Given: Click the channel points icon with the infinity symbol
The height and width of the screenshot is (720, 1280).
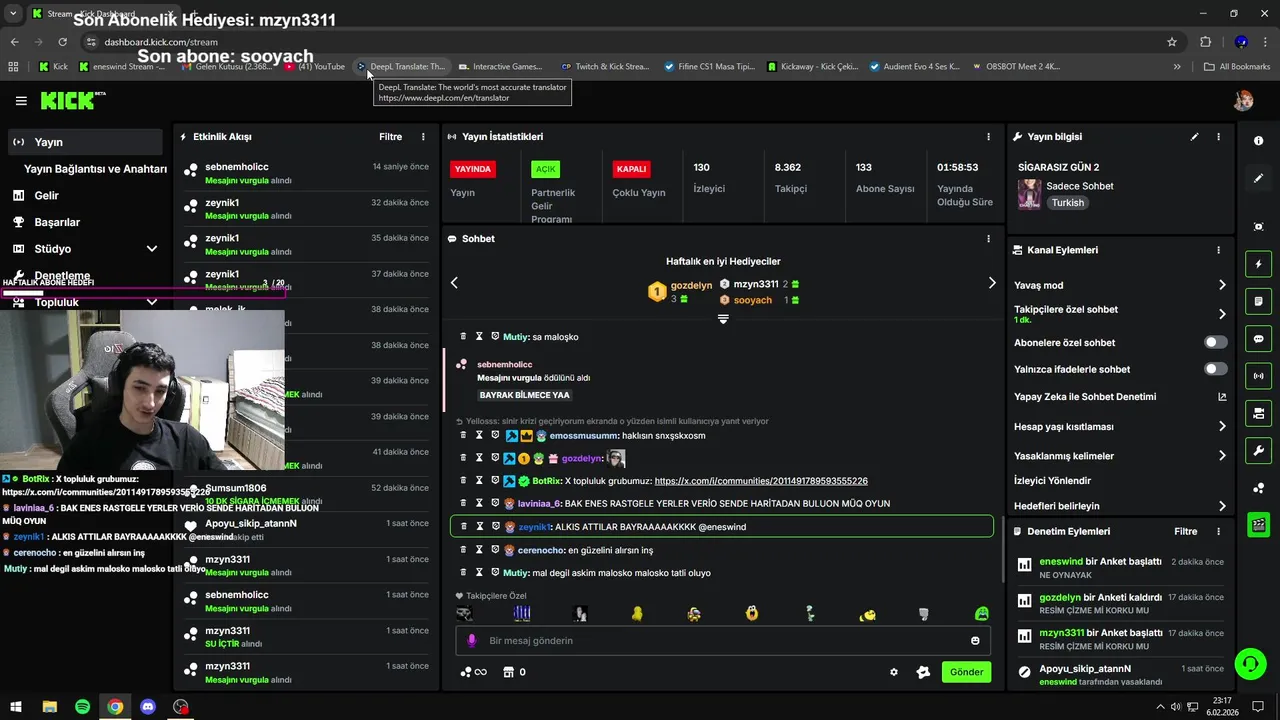Looking at the screenshot, I should 473,672.
